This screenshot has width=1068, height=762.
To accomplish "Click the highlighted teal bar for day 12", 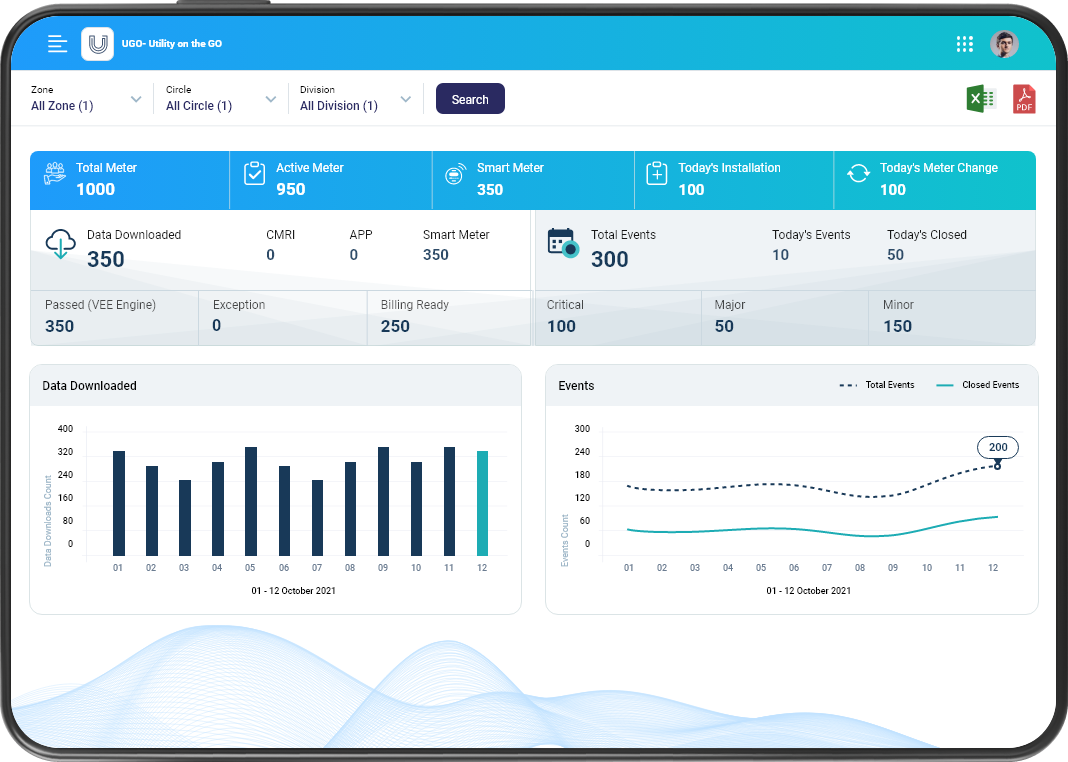I will tap(483, 503).
